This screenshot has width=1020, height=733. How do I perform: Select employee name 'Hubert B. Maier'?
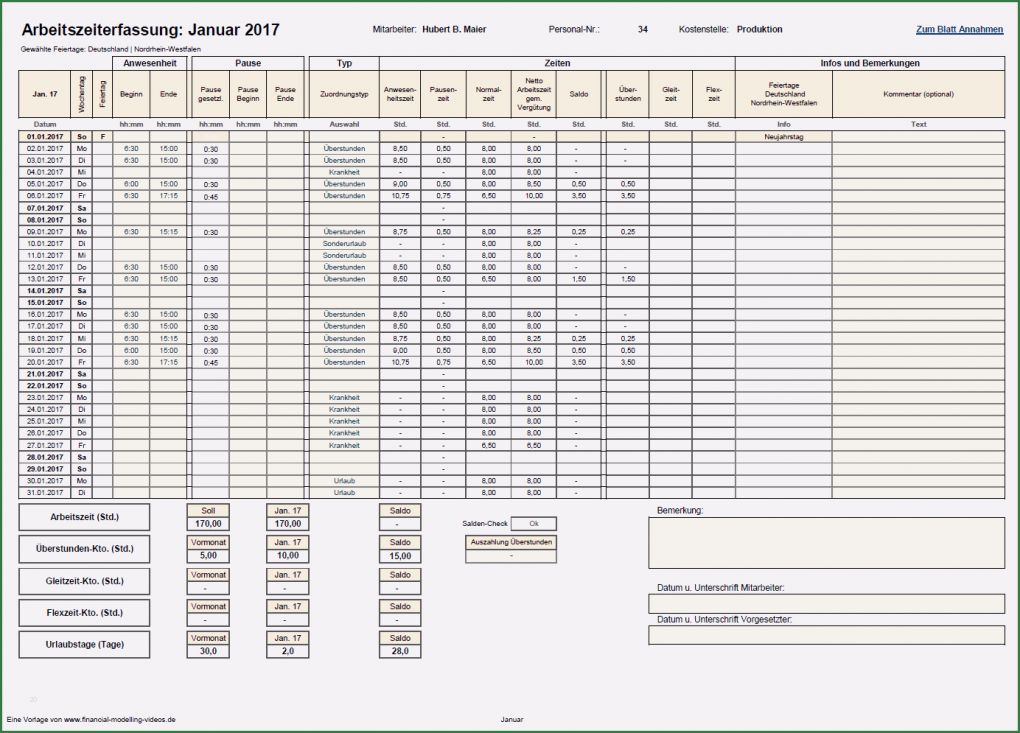pos(454,30)
